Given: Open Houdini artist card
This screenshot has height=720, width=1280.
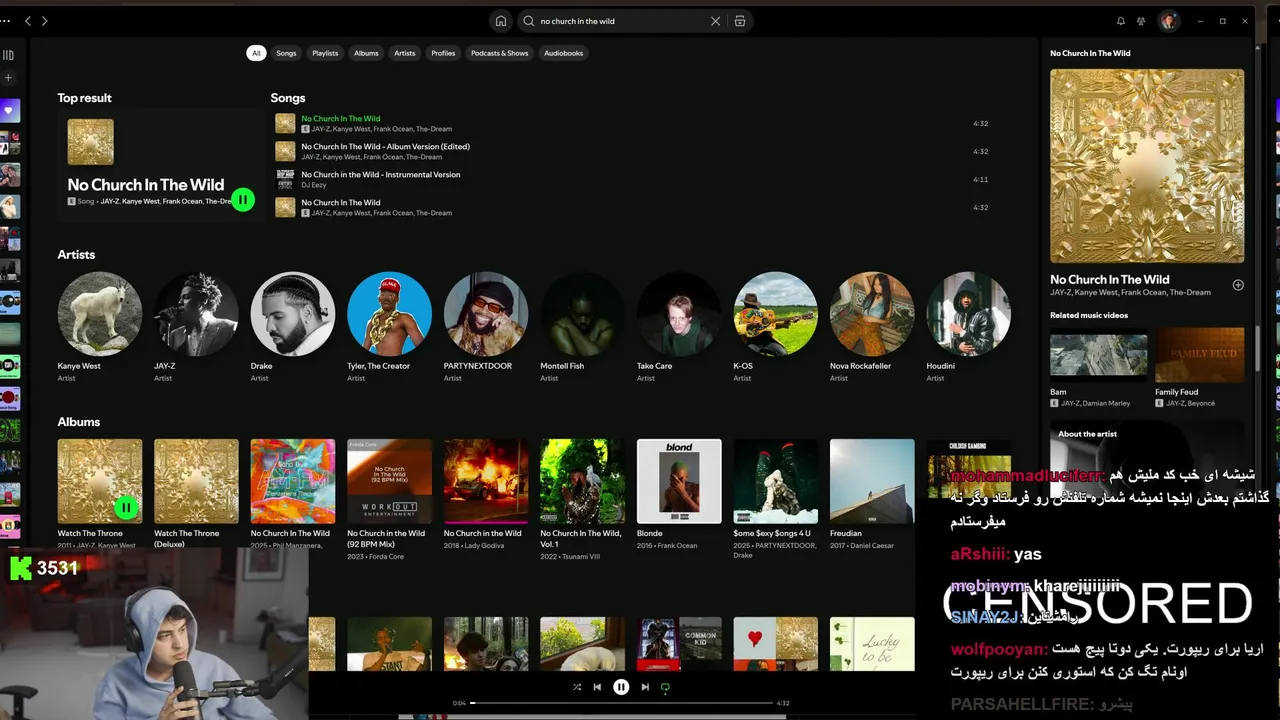Looking at the screenshot, I should pos(968,326).
